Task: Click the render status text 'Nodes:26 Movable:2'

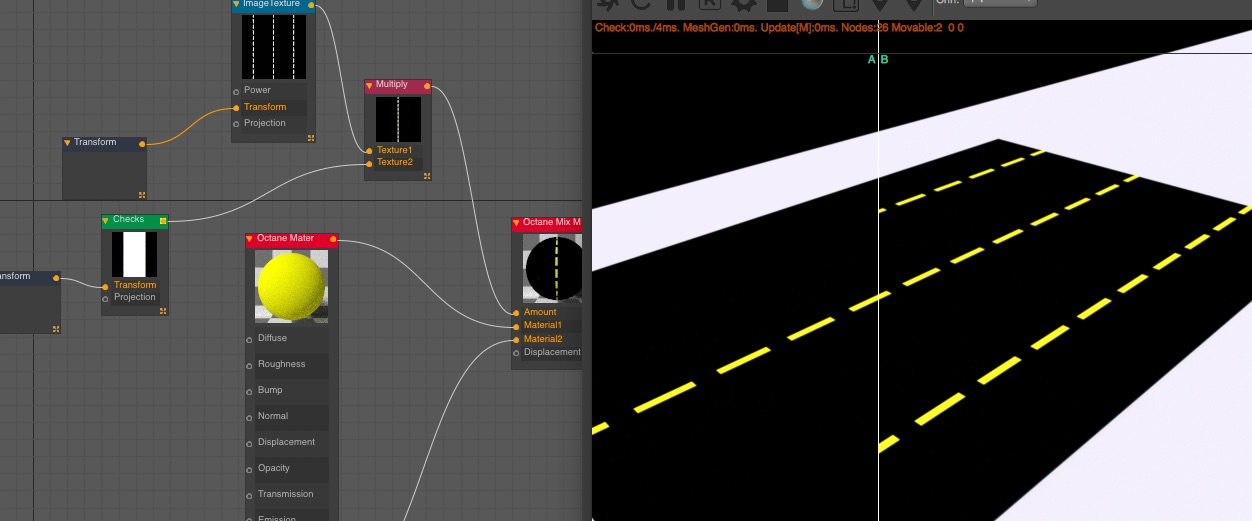Action: pyautogui.click(x=894, y=27)
